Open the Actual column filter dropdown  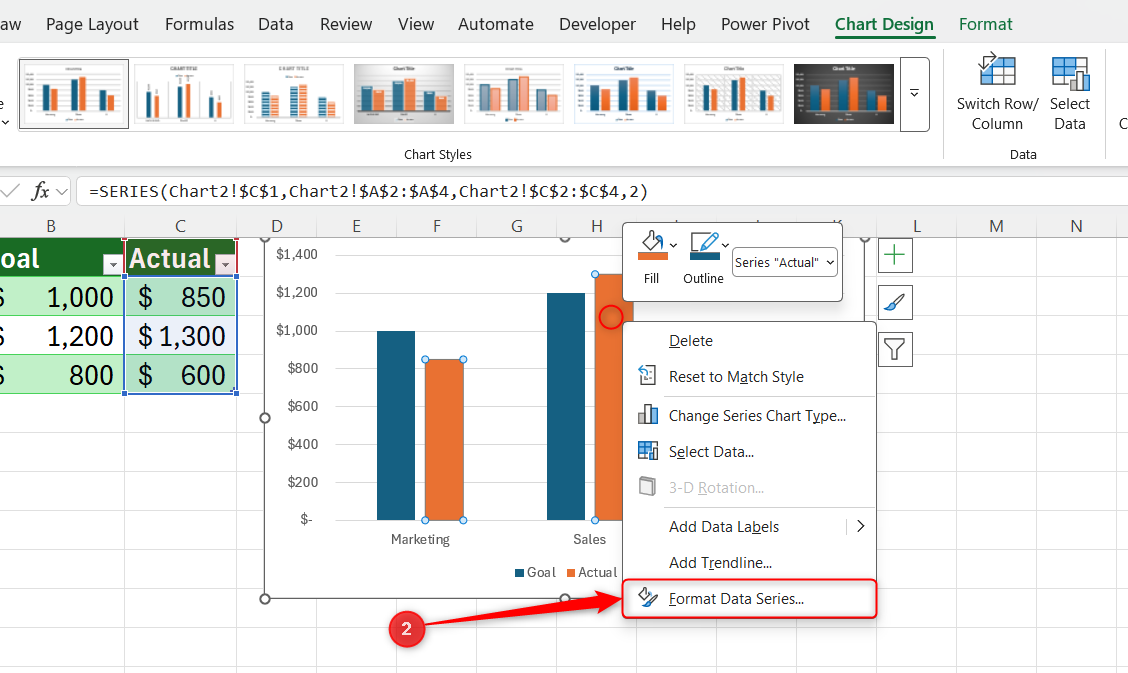(x=226, y=265)
